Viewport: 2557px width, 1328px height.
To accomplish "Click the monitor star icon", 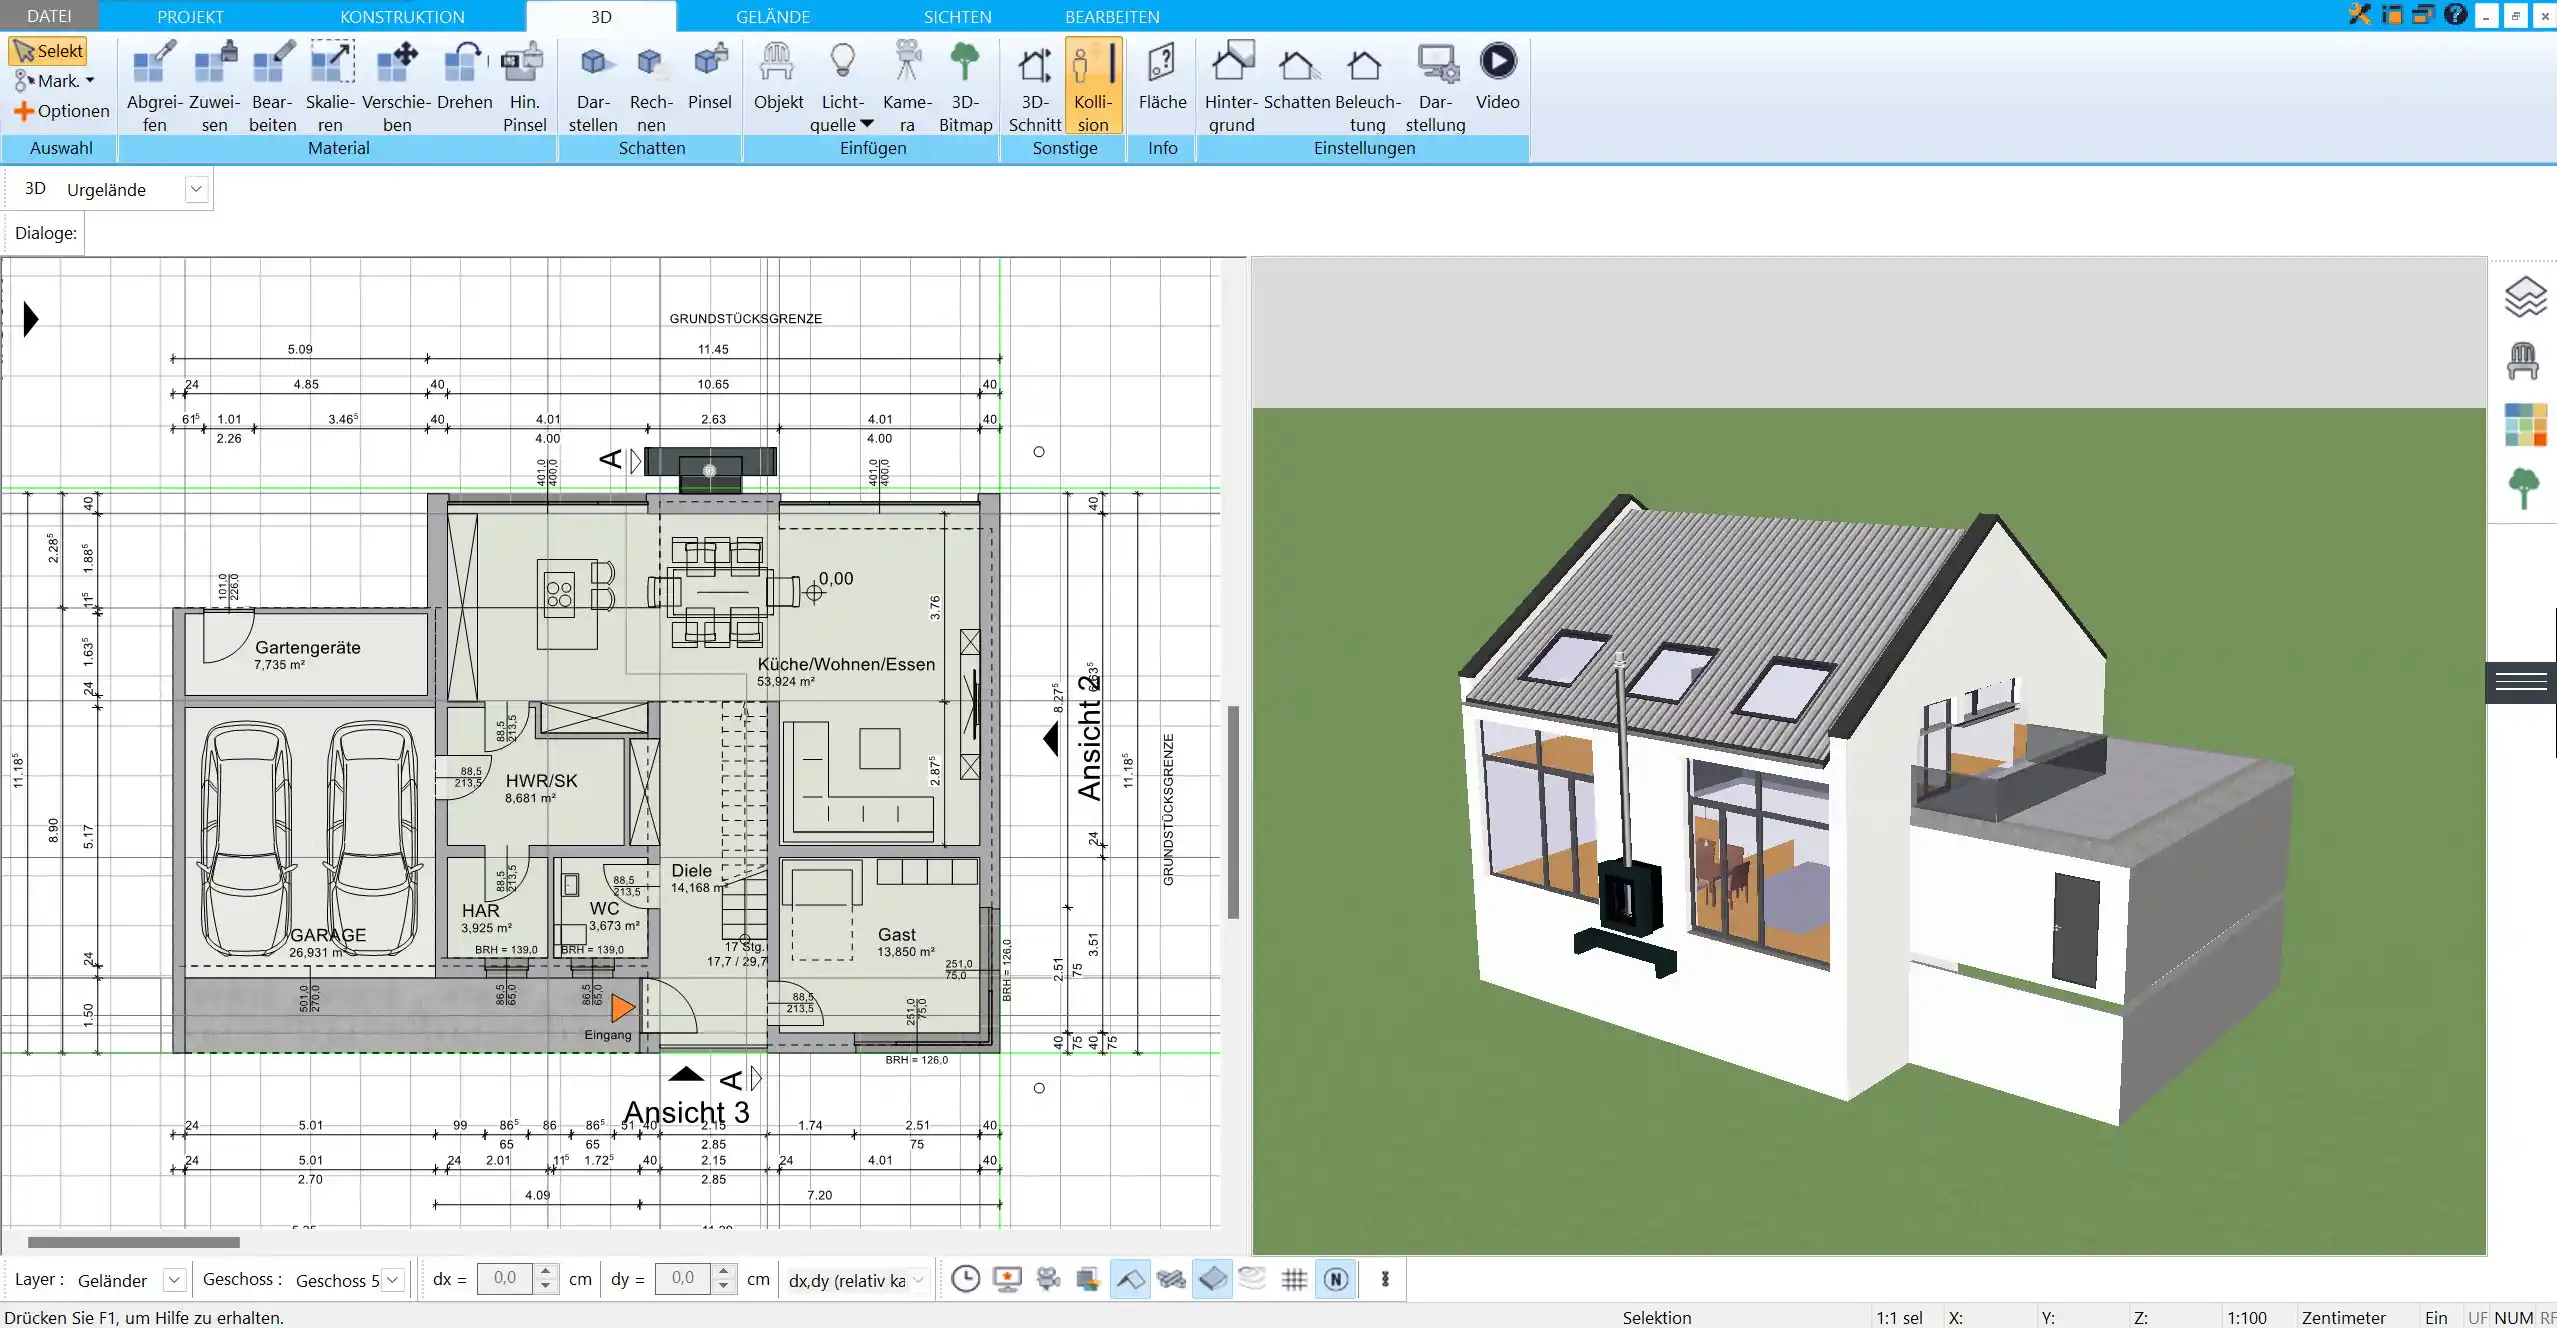I will point(1007,1279).
